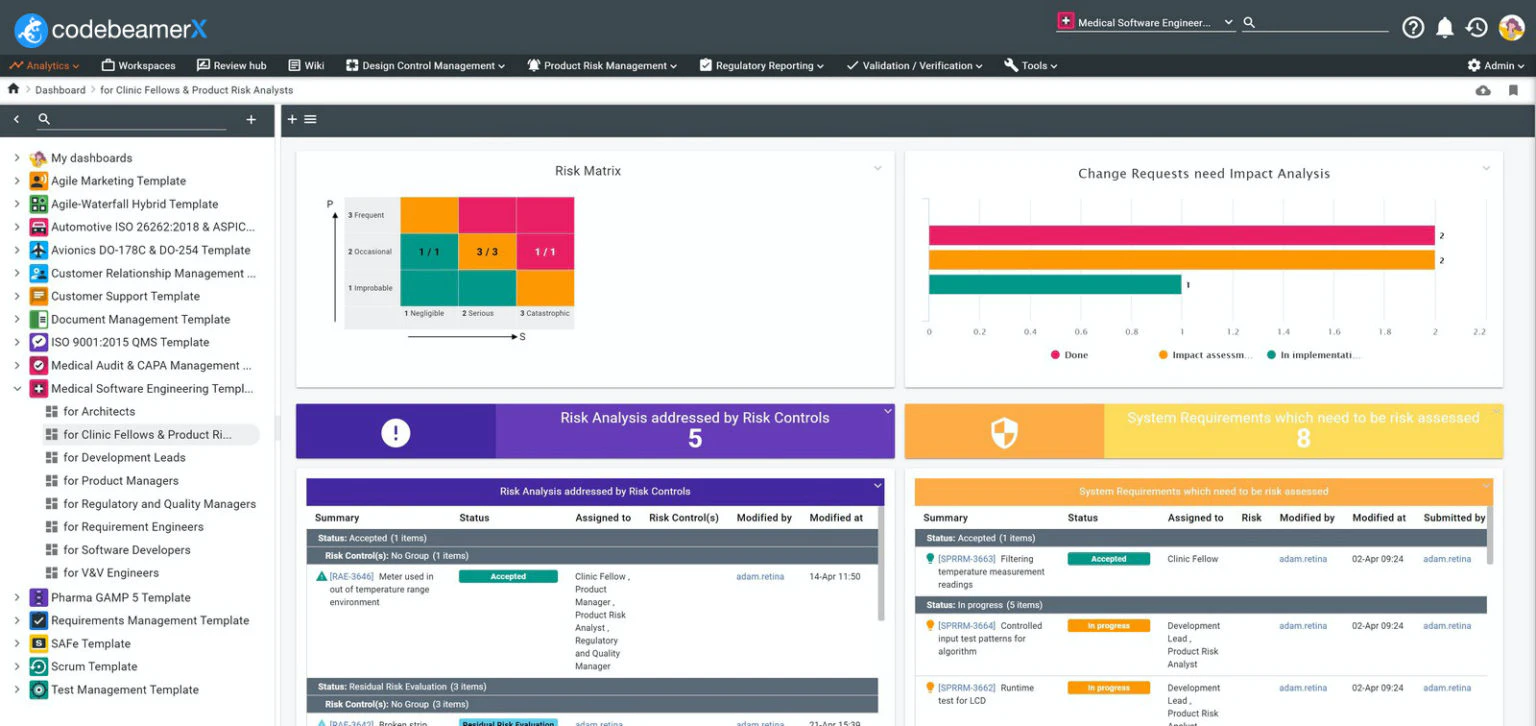Click the pink Catastrophic 1/1 risk matrix cell

coord(545,252)
